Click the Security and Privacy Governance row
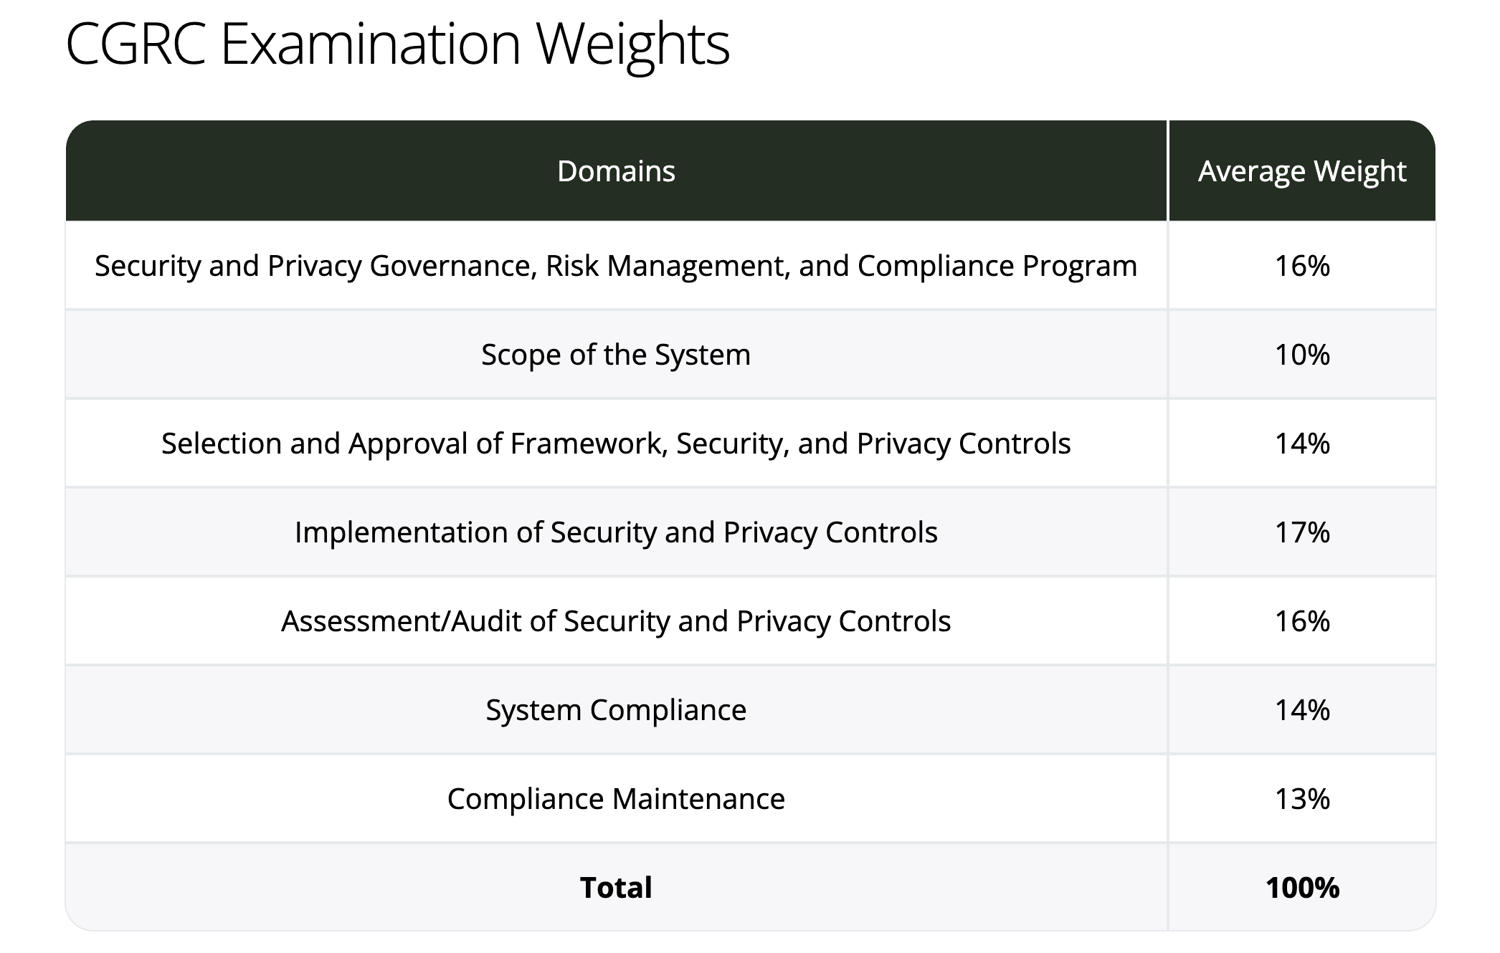This screenshot has width=1500, height=953. coord(616,266)
